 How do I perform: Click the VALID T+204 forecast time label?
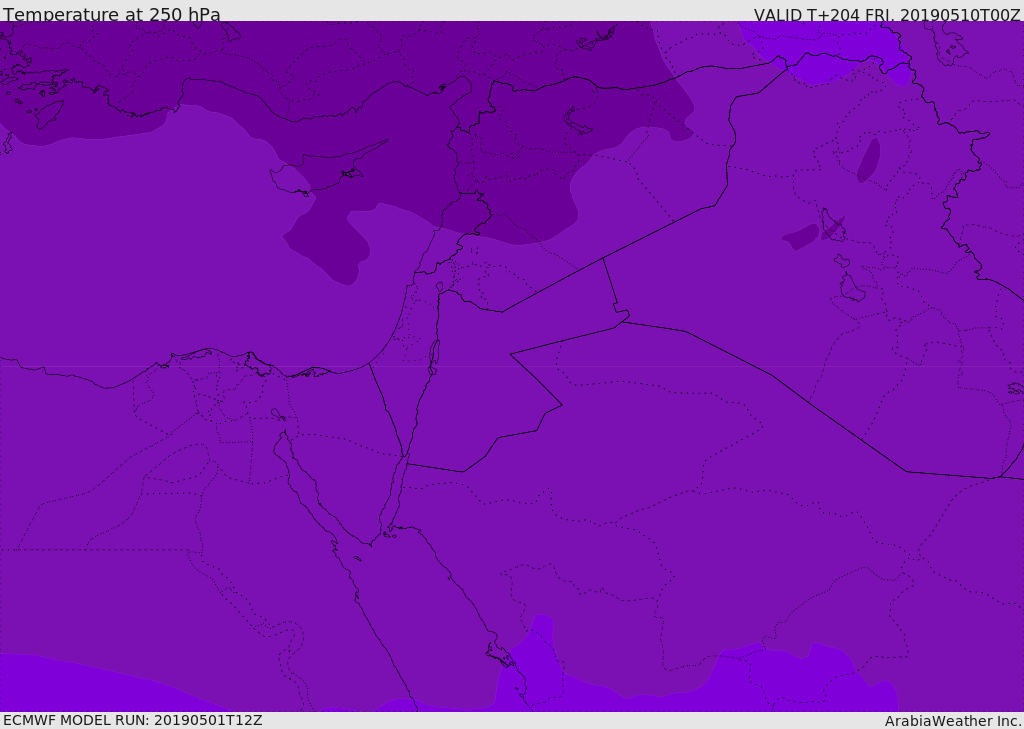tap(886, 14)
